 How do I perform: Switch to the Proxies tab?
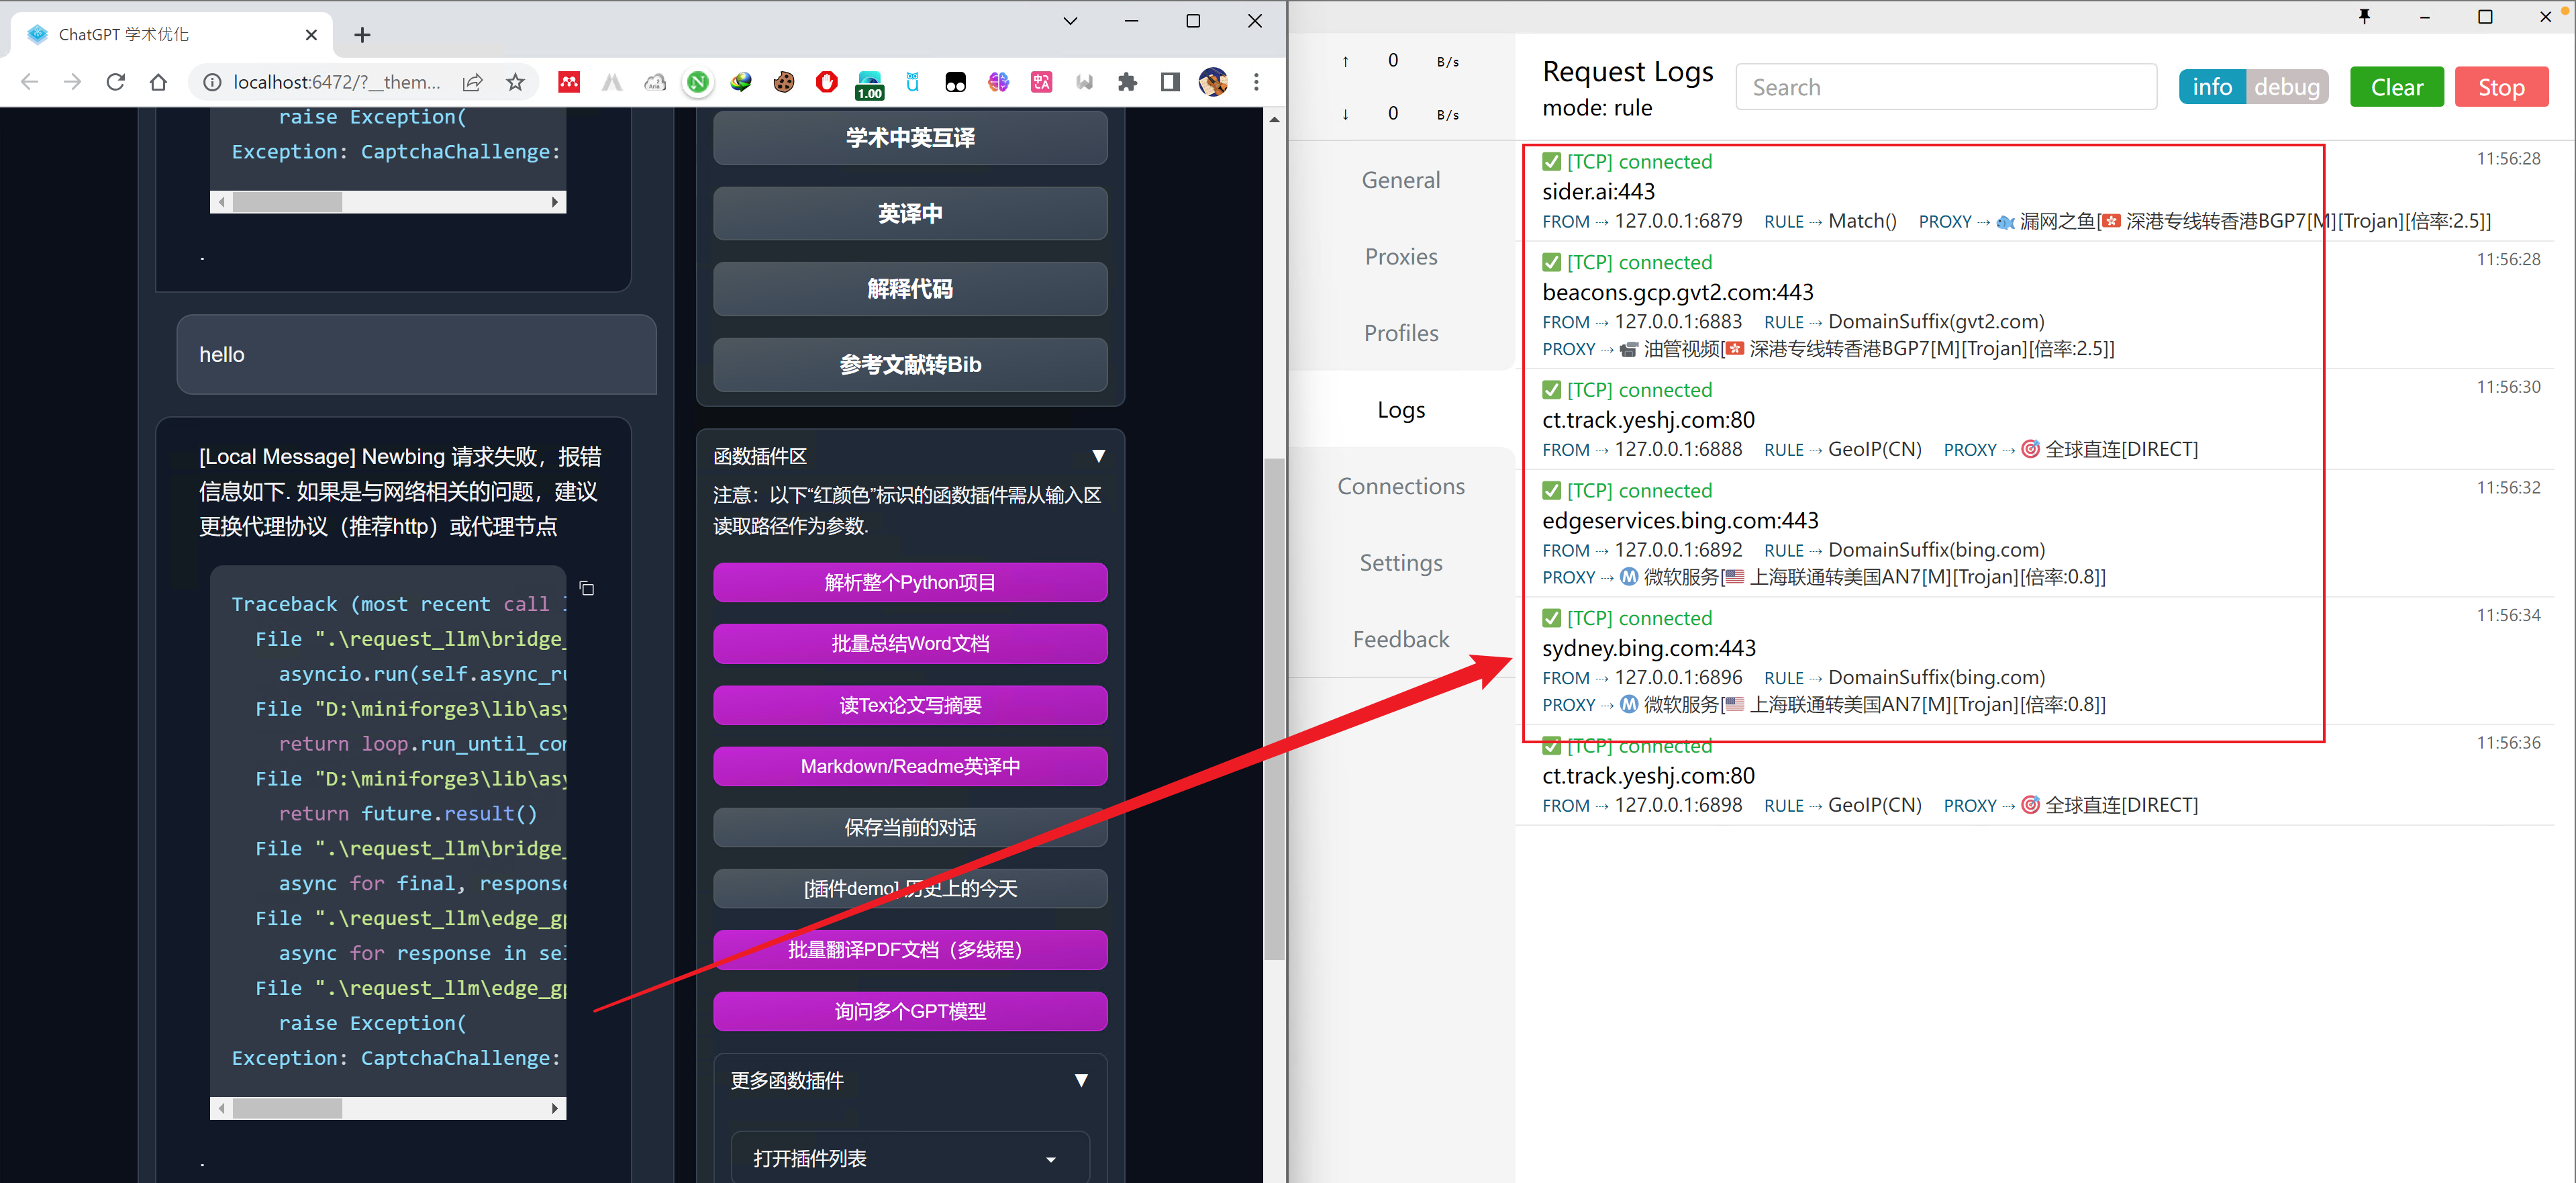click(x=1400, y=256)
